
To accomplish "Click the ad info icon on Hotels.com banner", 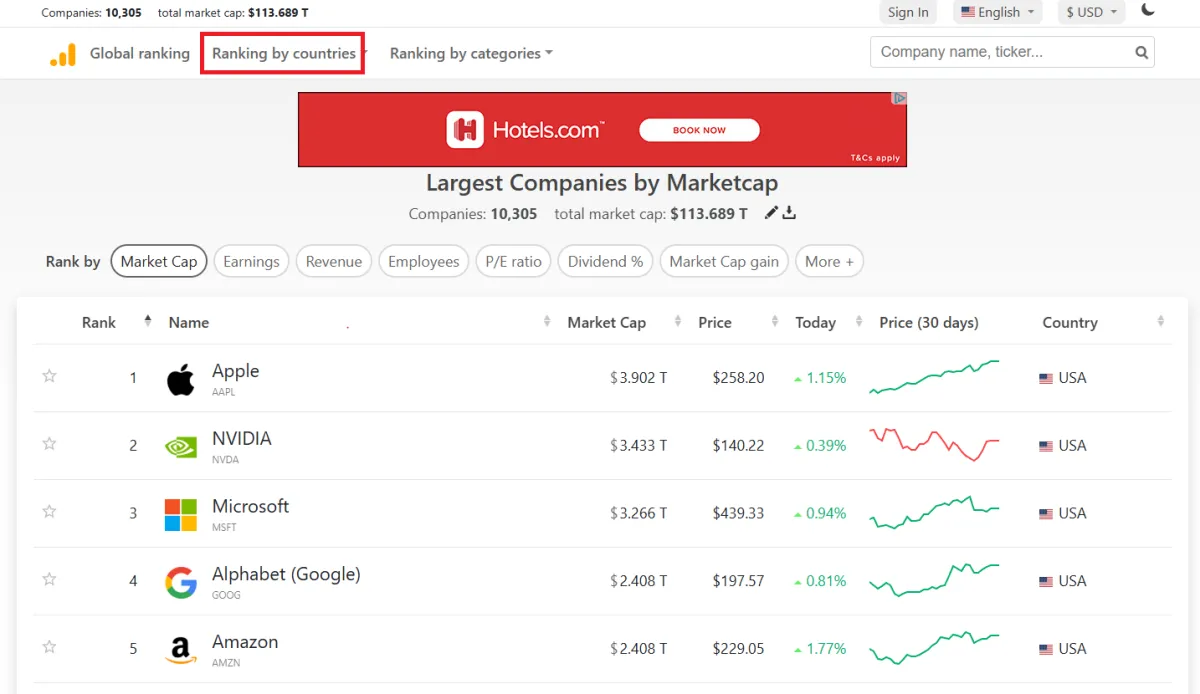I will coord(899,99).
